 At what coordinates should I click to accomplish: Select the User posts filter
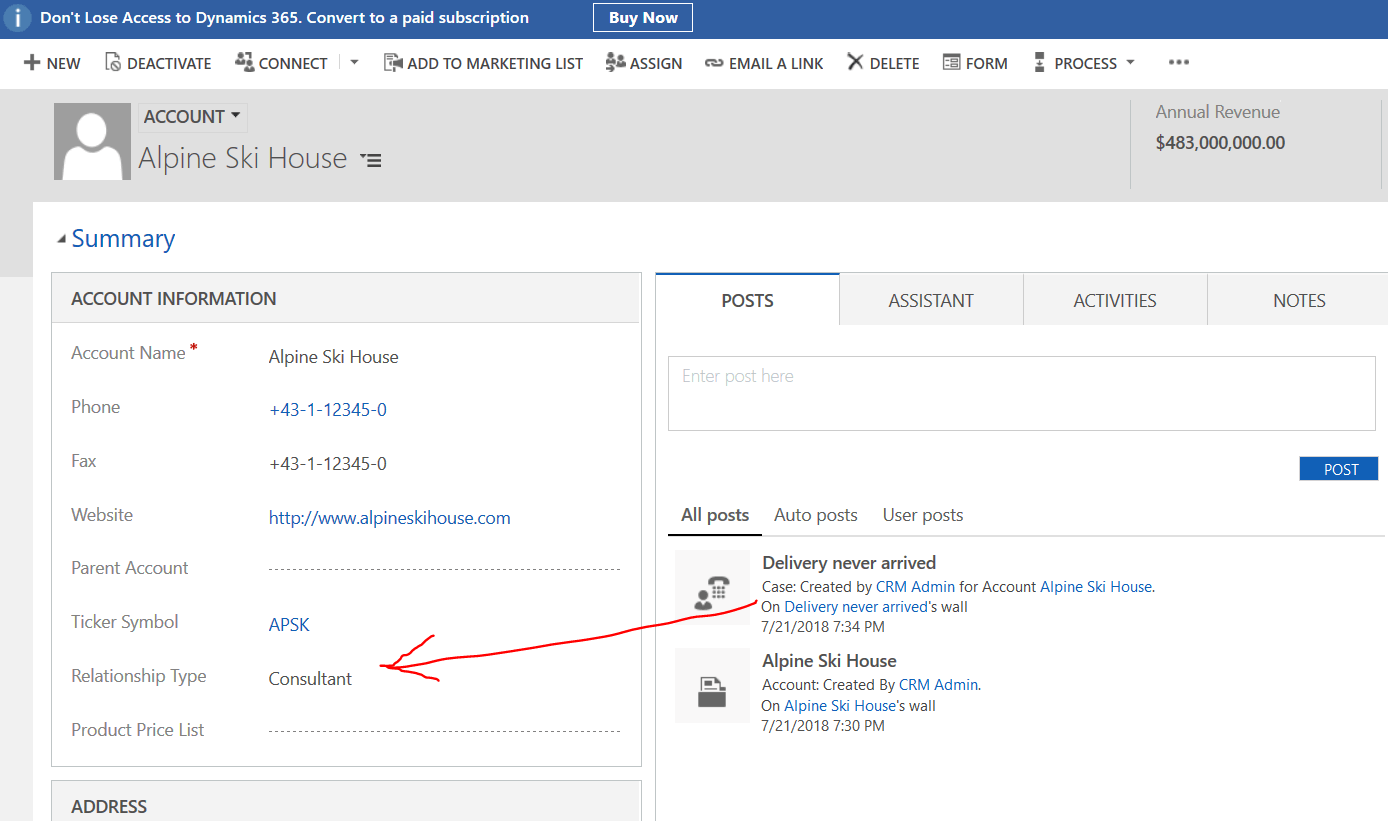click(923, 515)
